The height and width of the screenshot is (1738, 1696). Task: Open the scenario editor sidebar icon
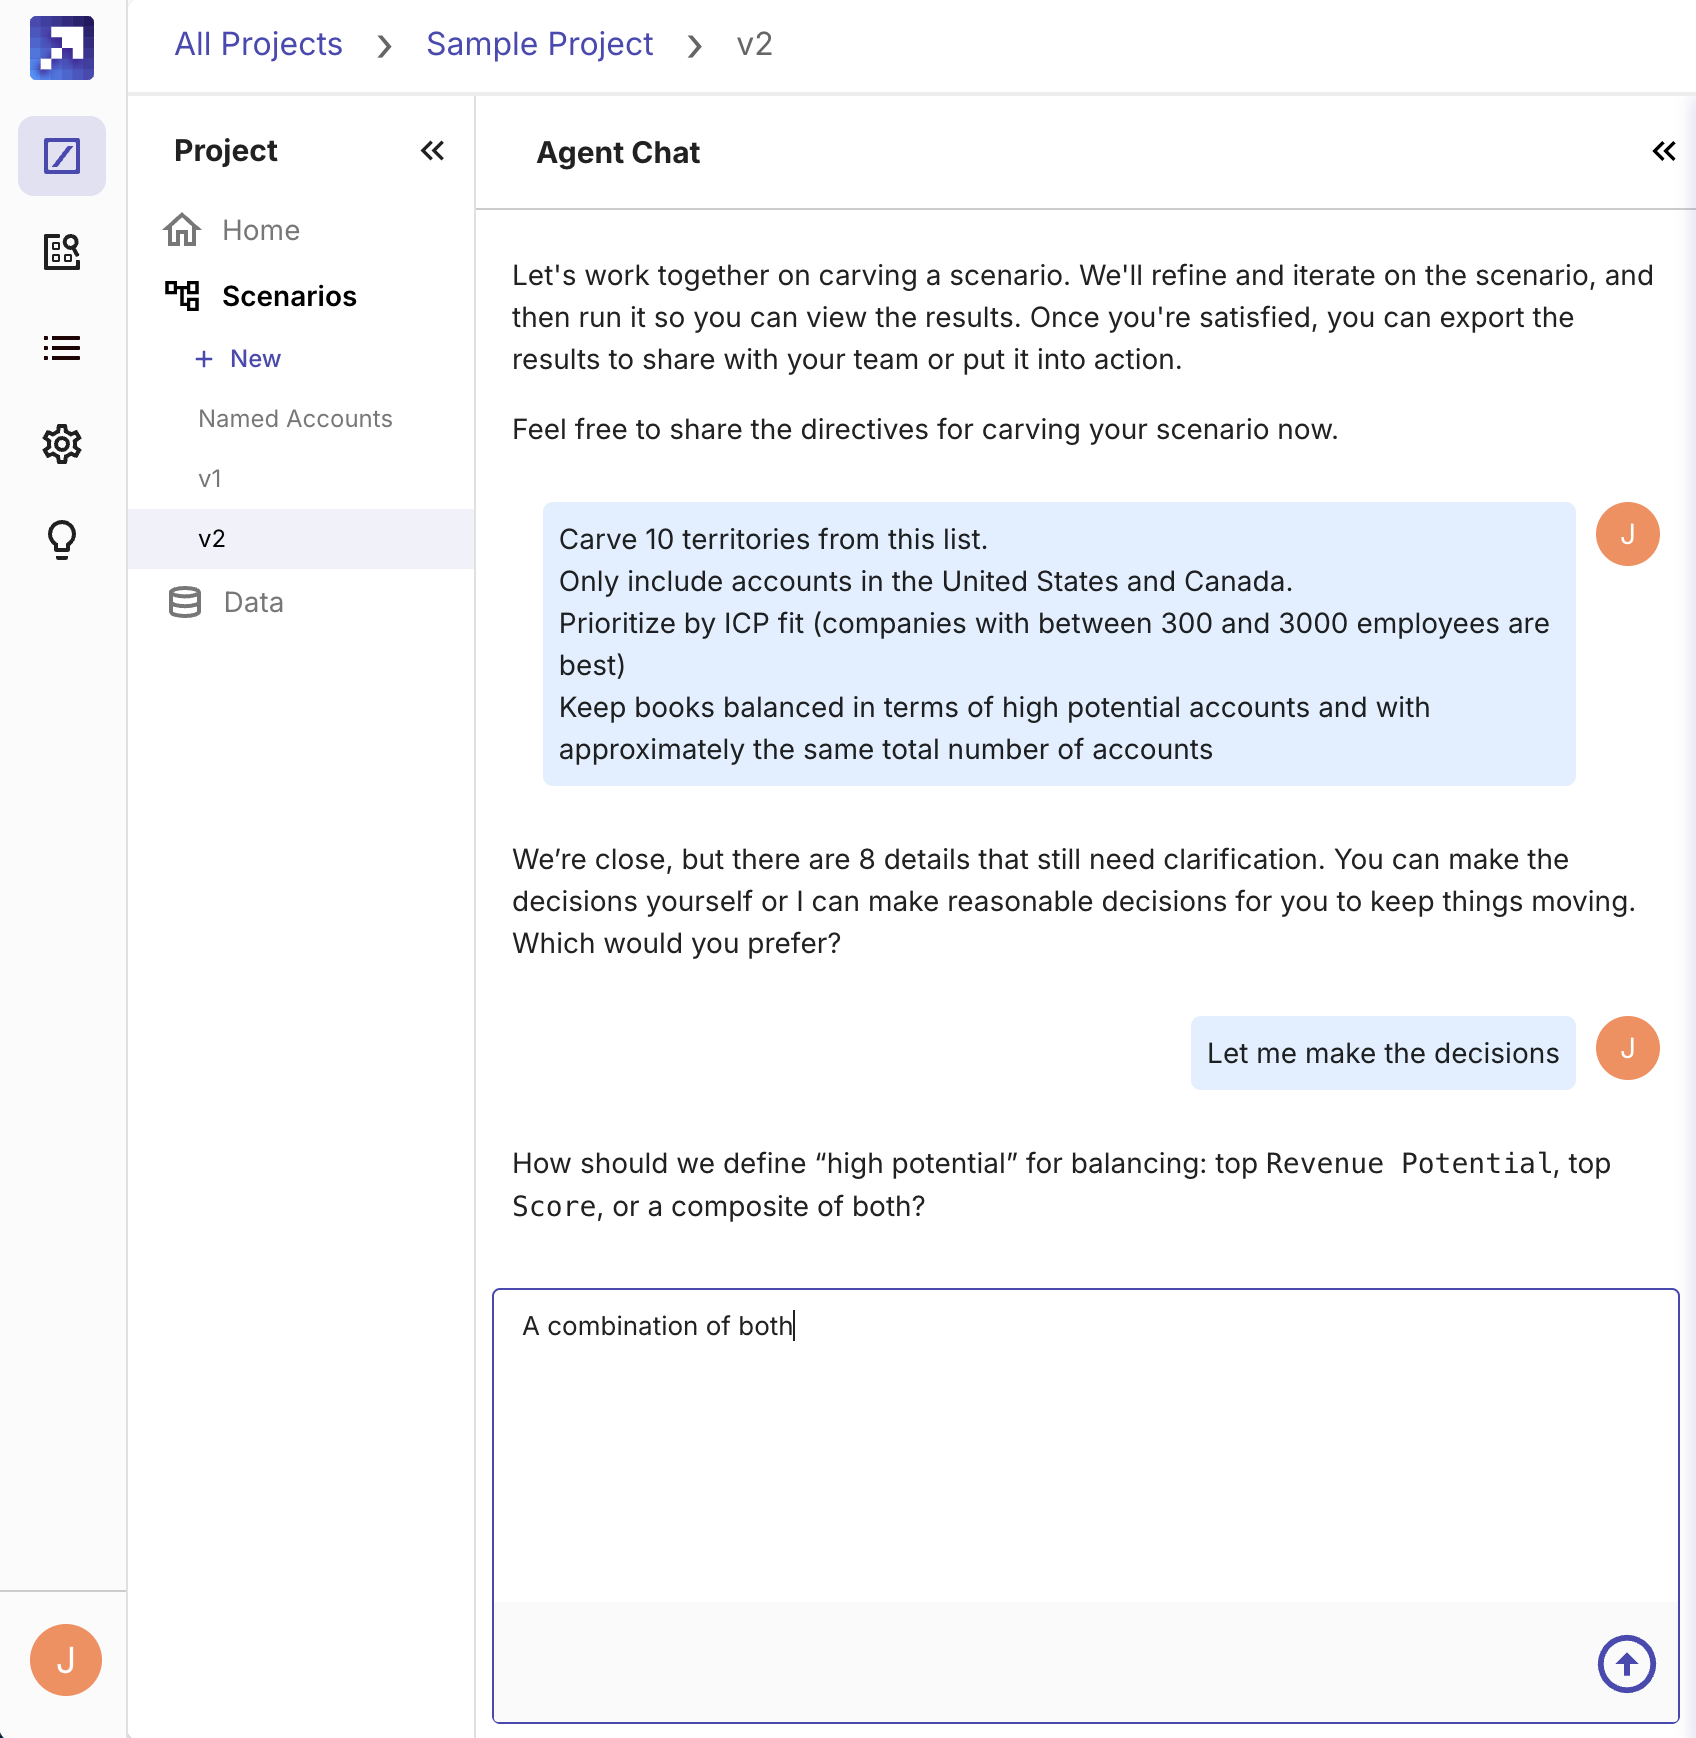62,156
